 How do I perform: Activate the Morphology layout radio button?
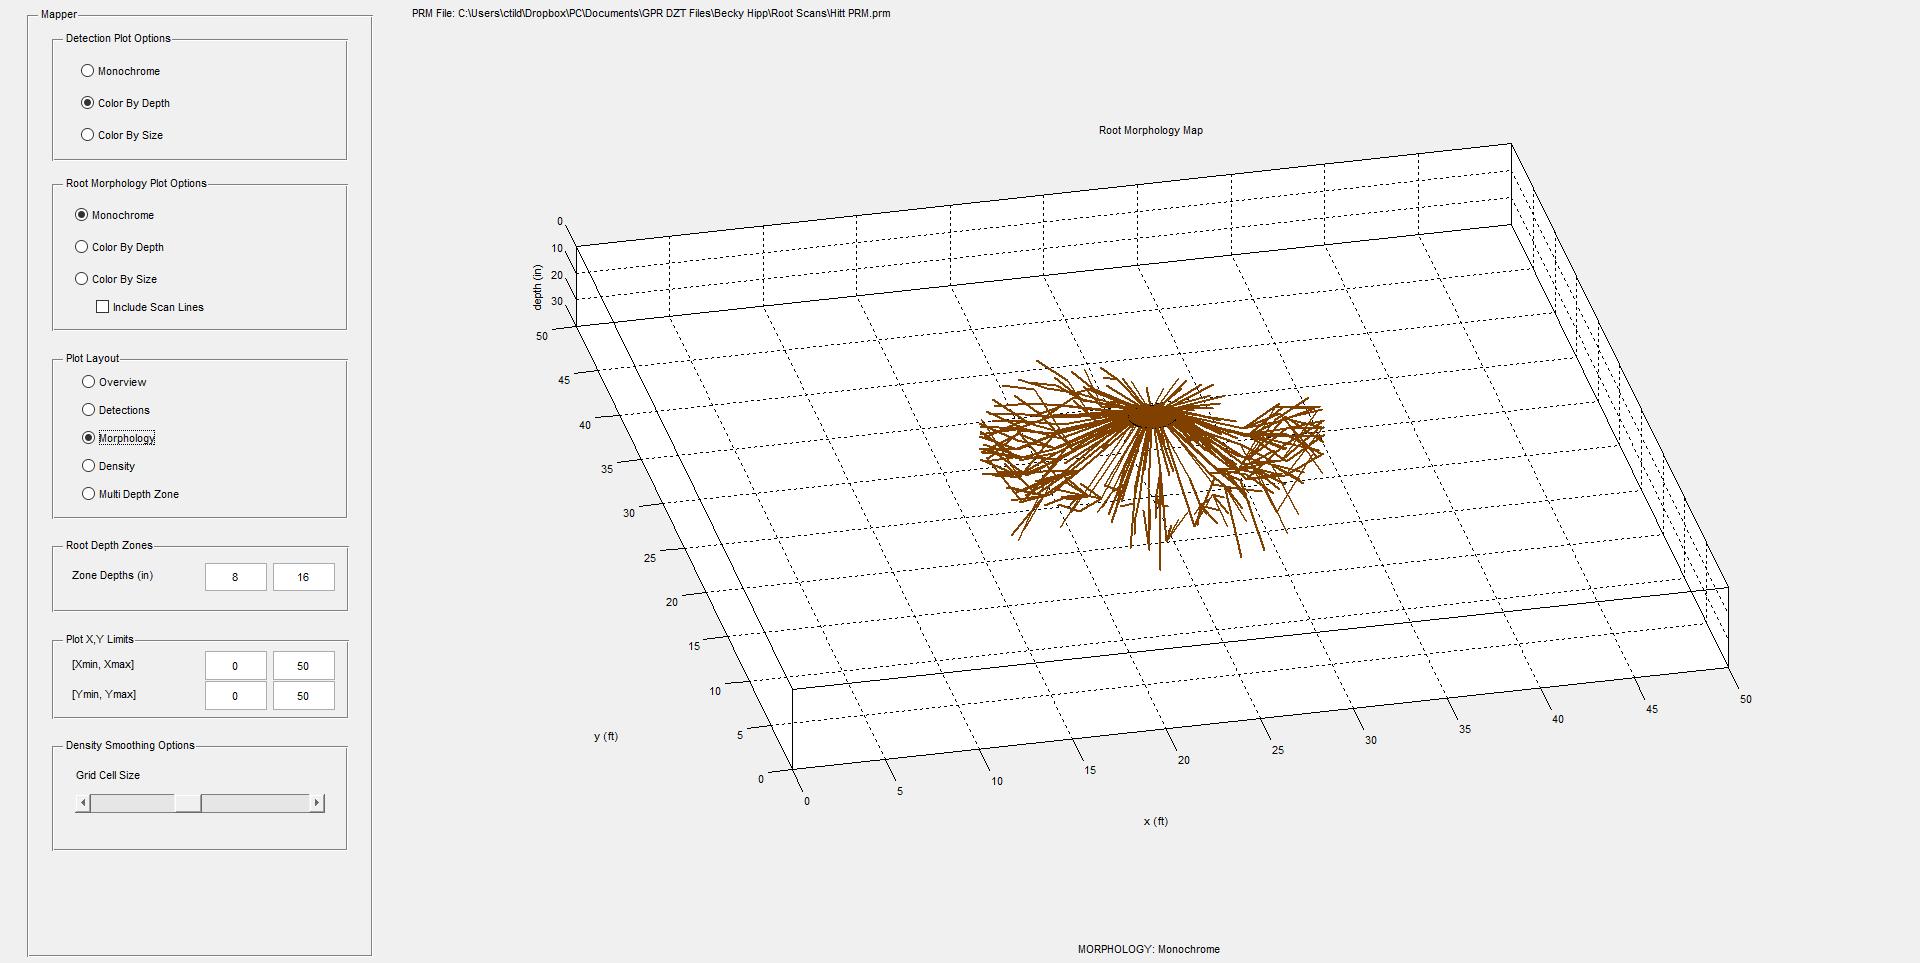coord(87,438)
